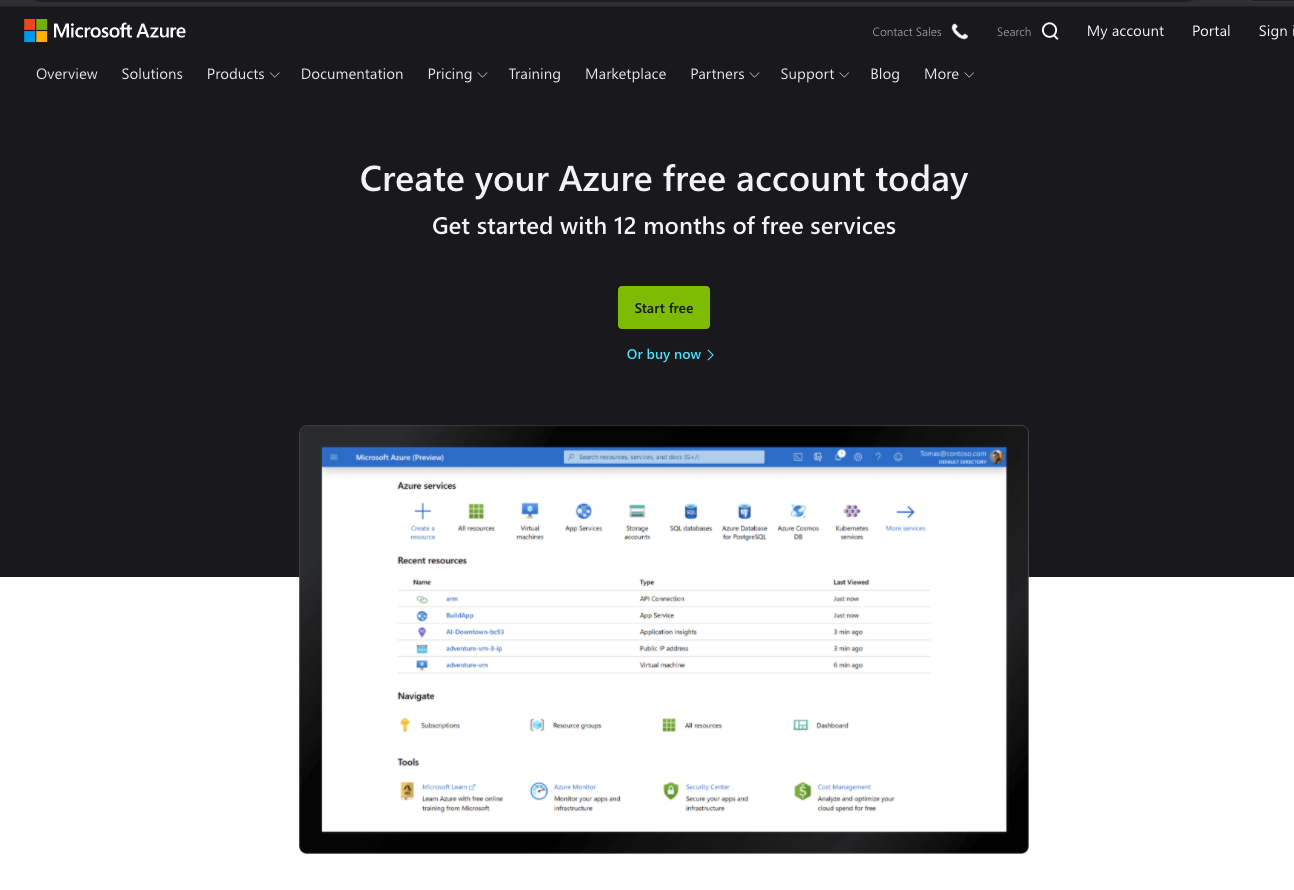Click the Azure Monitor gauge icon
Viewport: 1294px width, 890px height.
539,791
